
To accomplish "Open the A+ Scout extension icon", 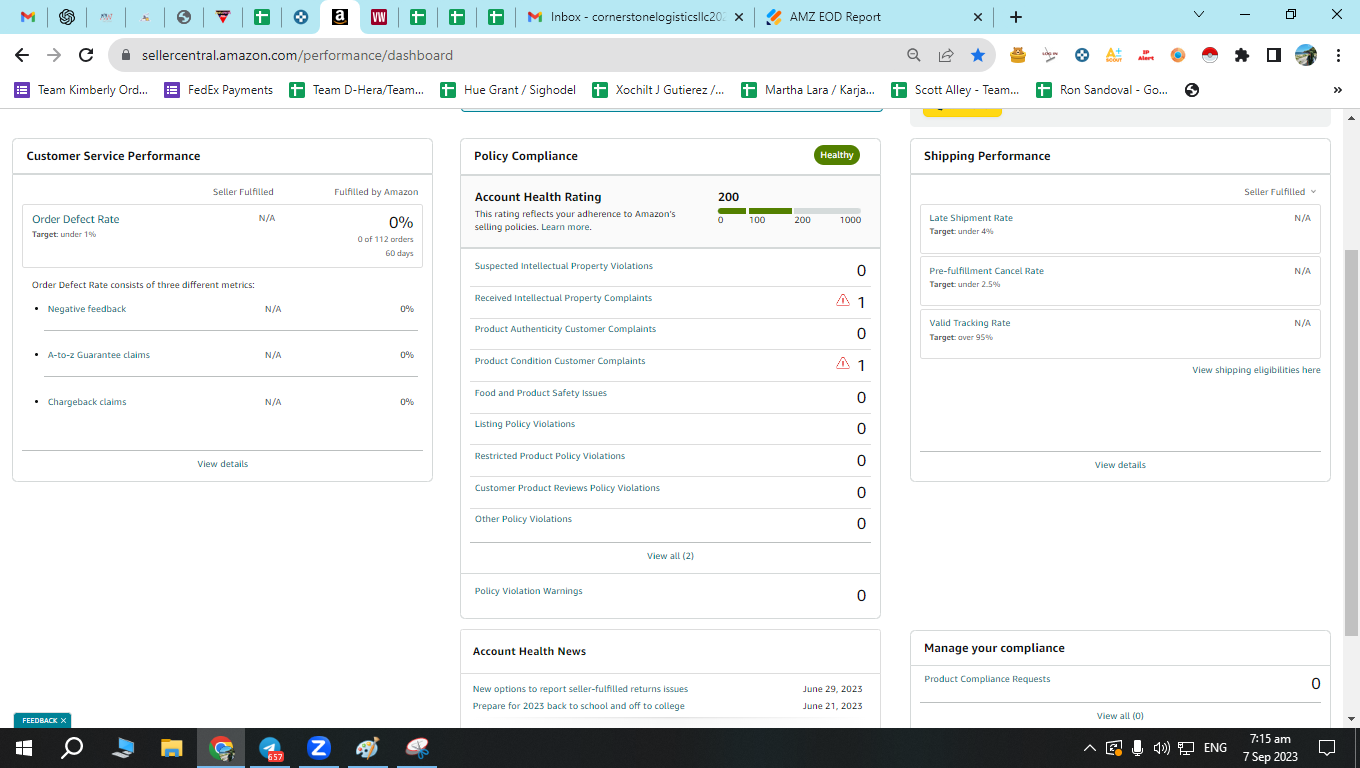I will point(1114,55).
